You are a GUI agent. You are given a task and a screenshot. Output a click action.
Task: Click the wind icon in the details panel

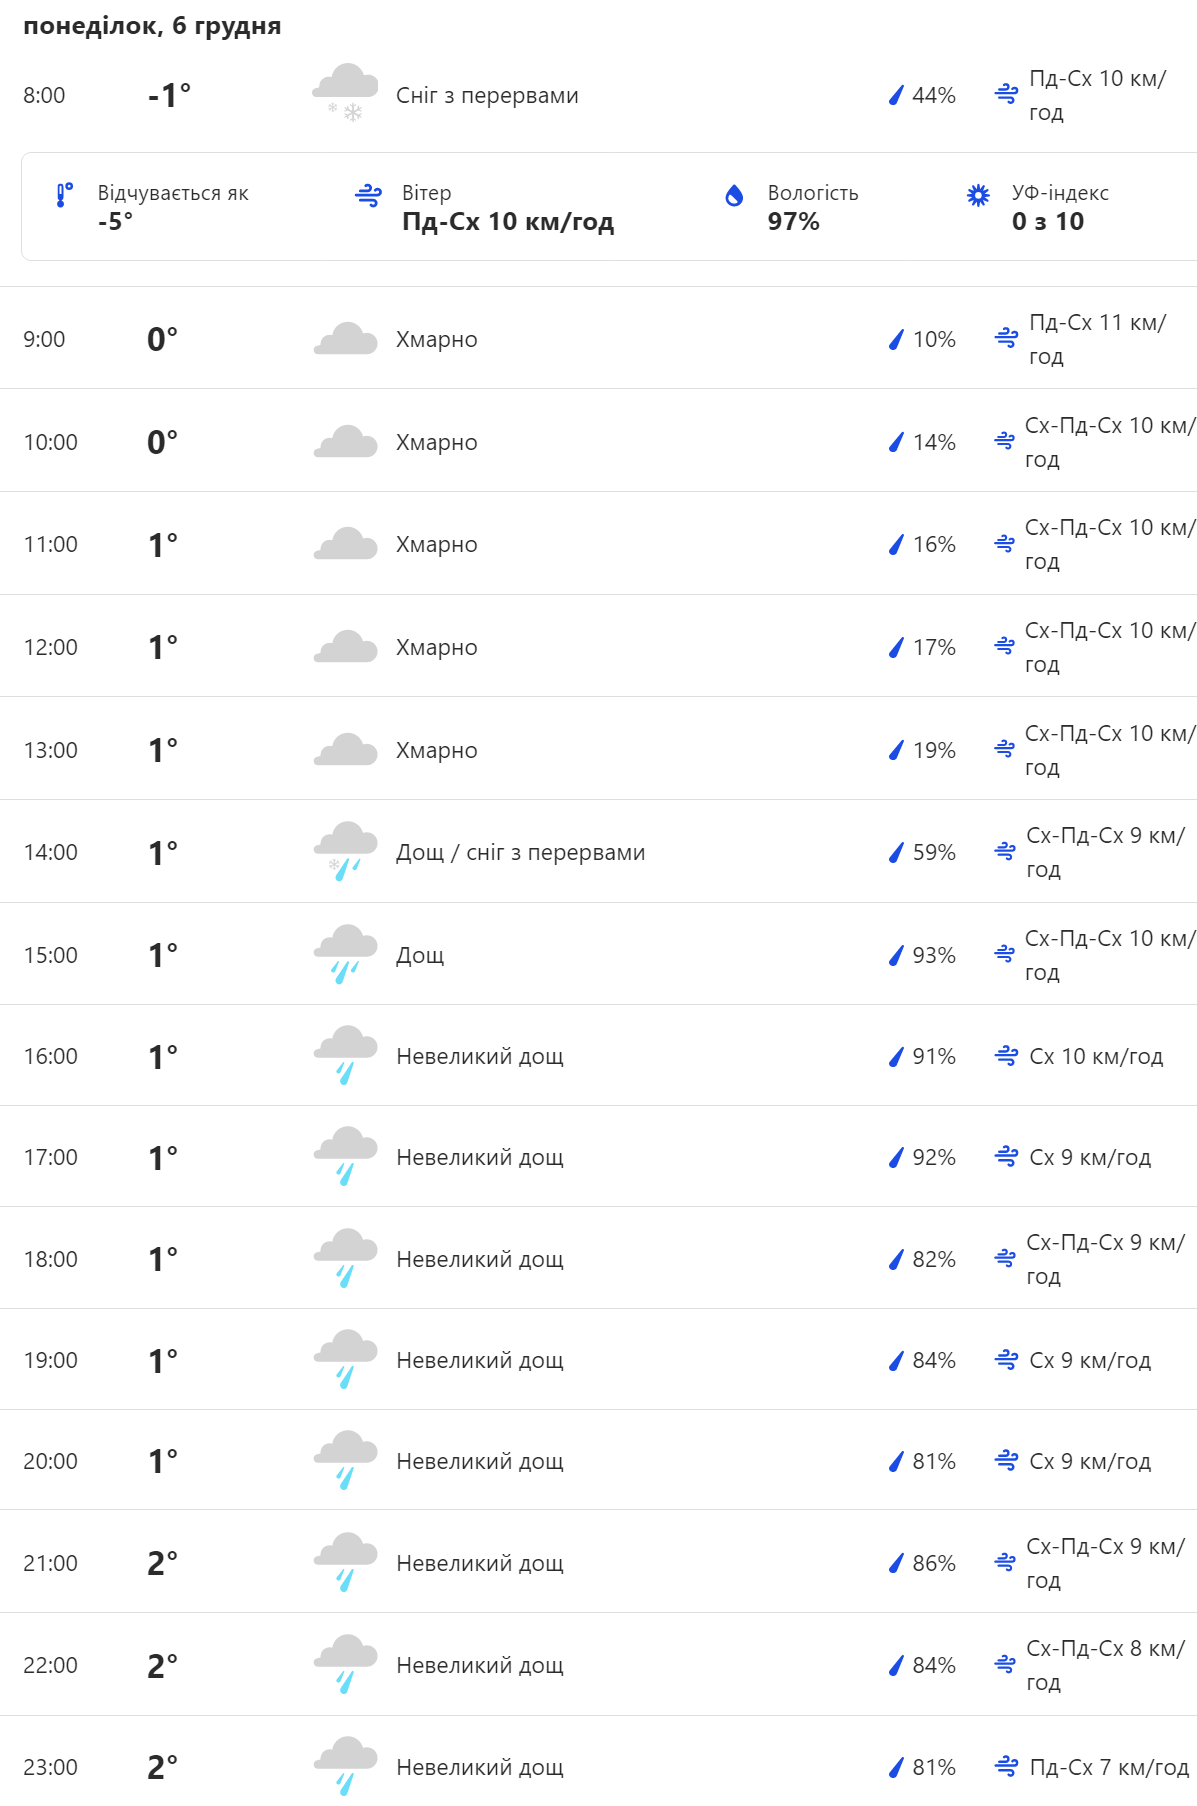pyautogui.click(x=369, y=196)
